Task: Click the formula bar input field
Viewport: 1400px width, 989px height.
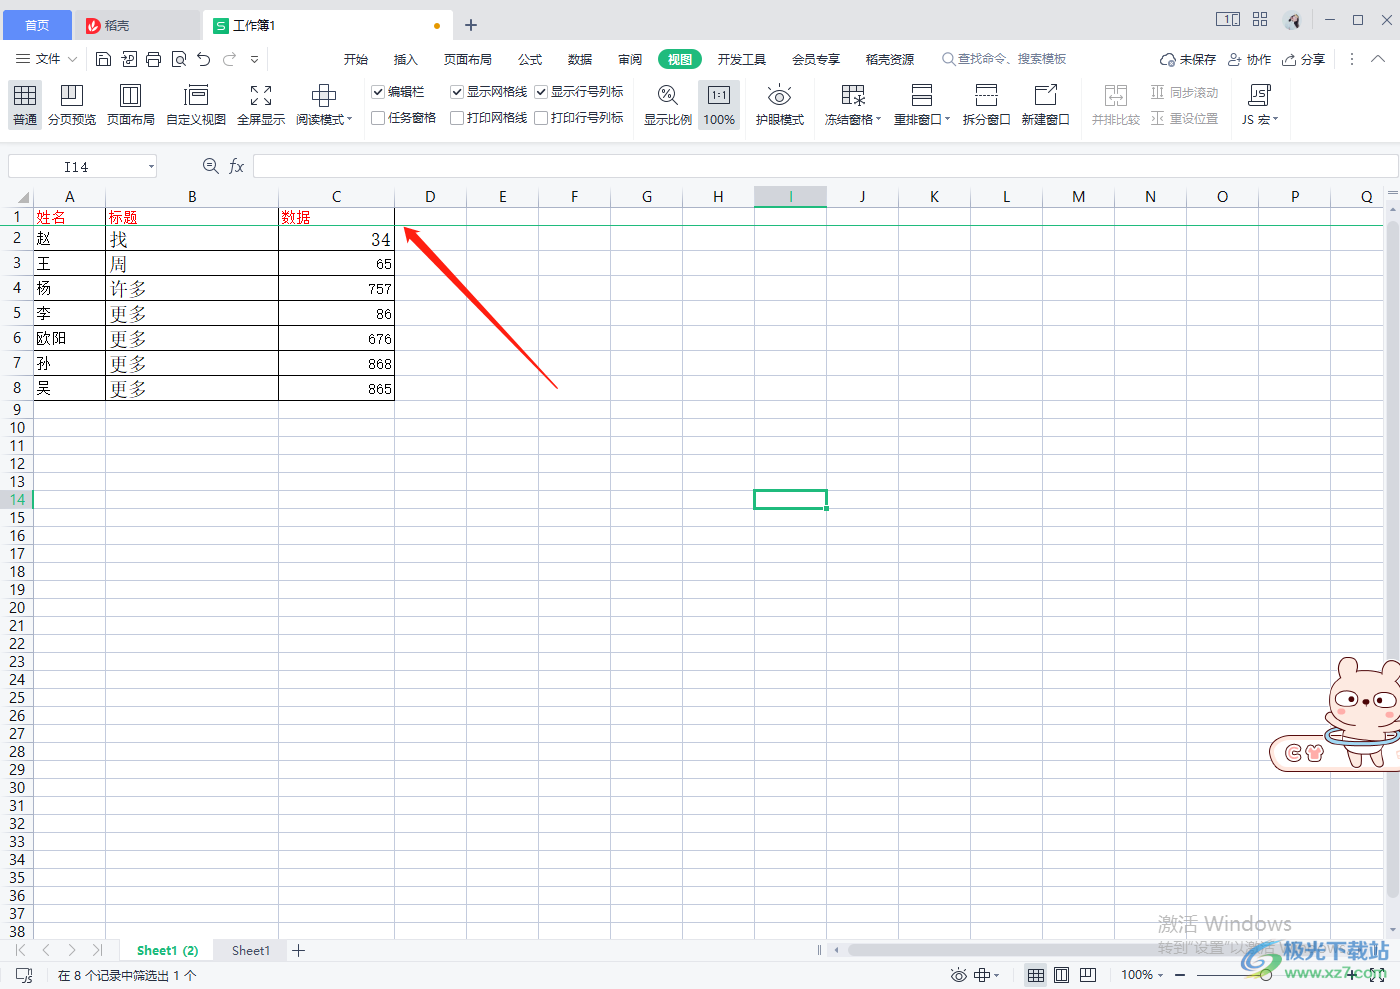Action: [825, 166]
